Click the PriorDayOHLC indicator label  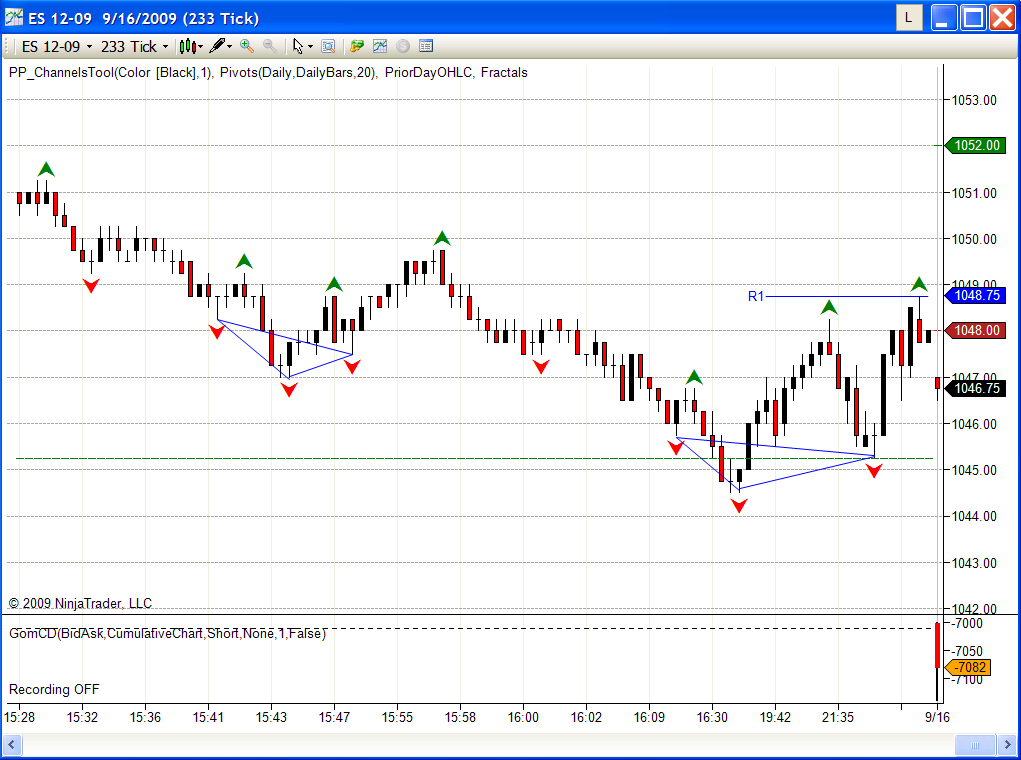point(428,72)
